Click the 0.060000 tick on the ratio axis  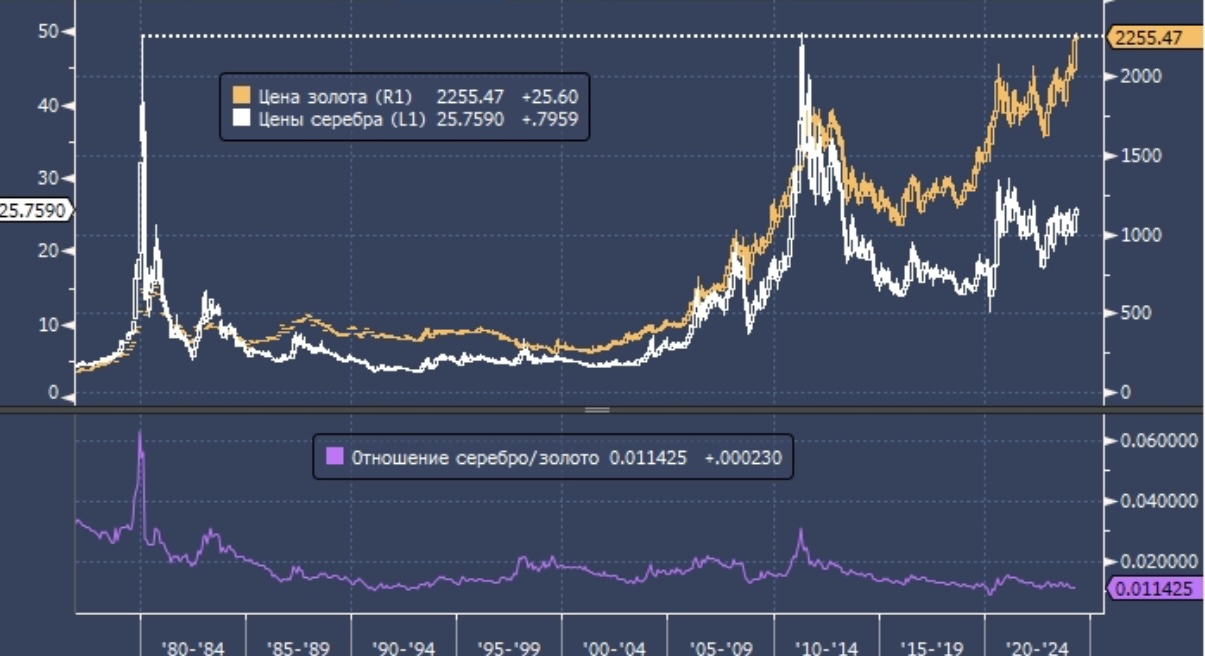tap(1156, 441)
